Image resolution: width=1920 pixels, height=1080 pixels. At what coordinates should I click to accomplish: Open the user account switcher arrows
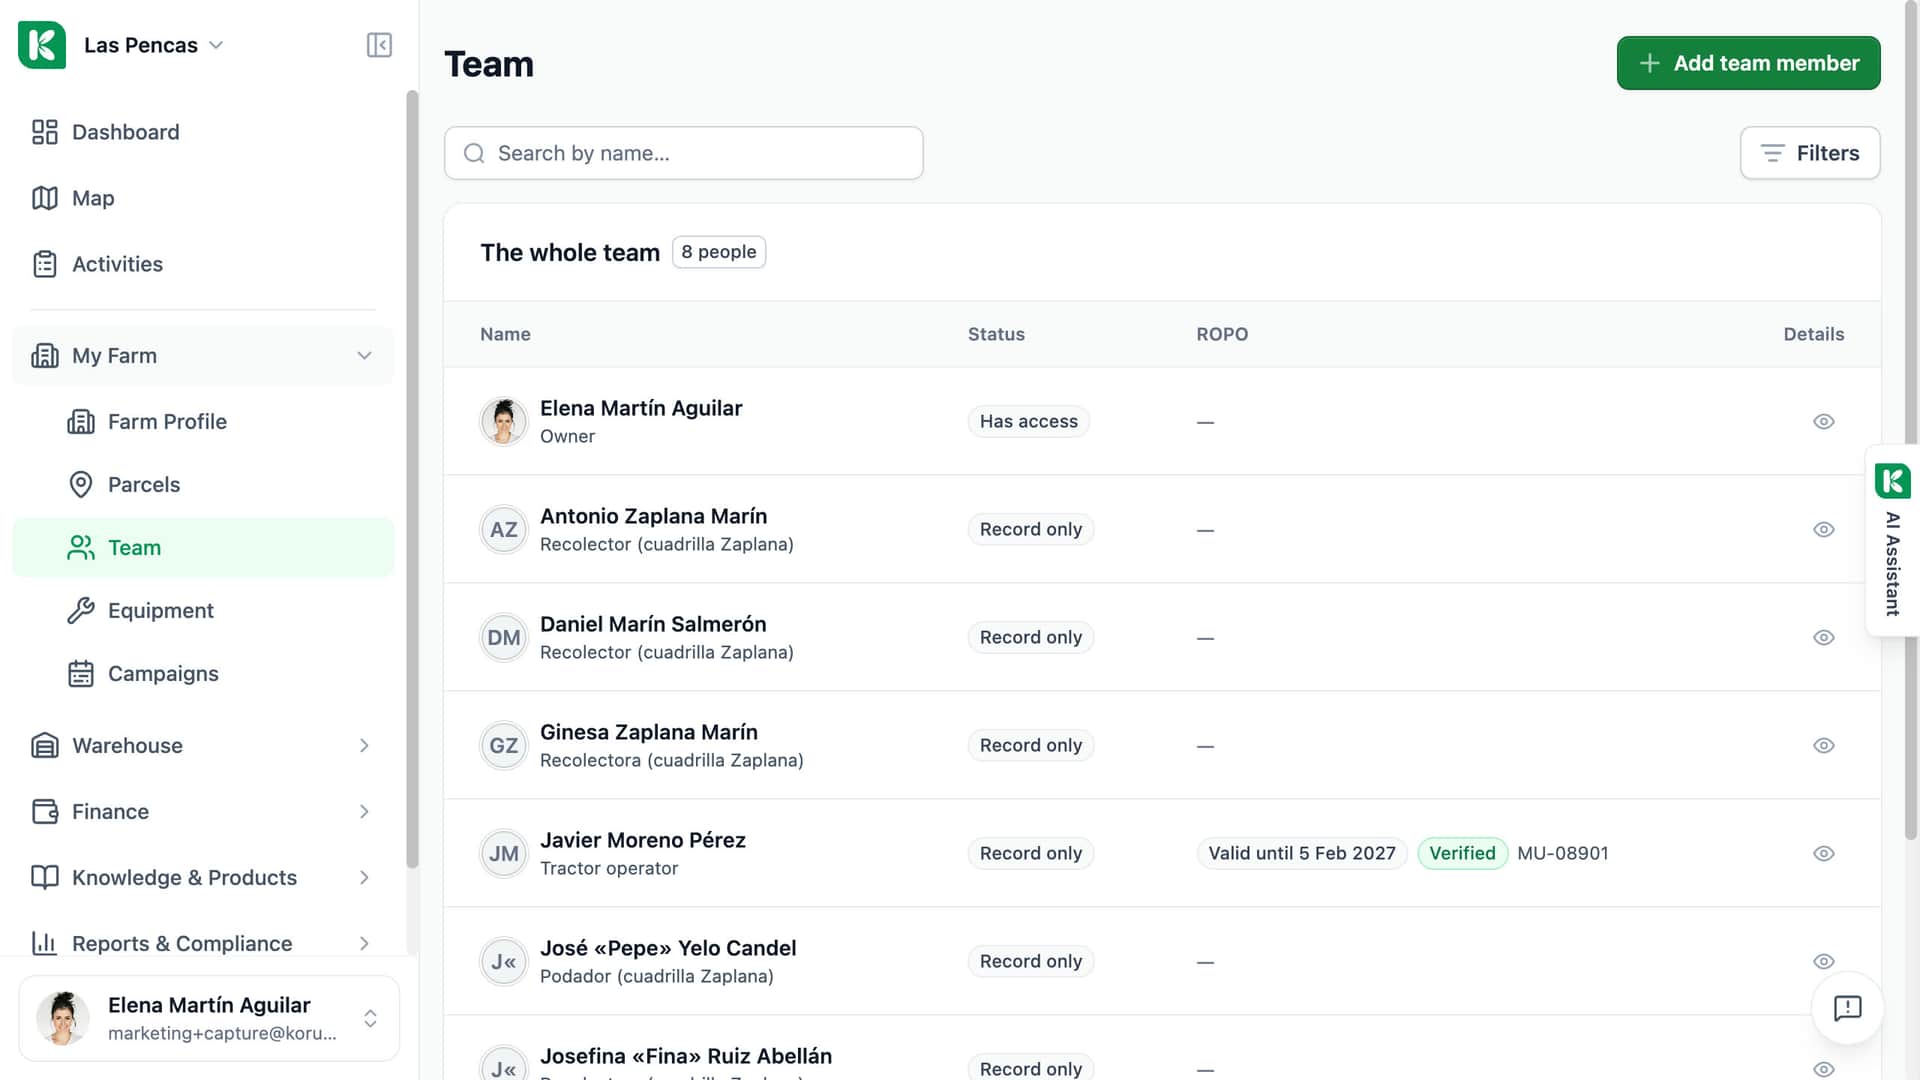point(370,1019)
